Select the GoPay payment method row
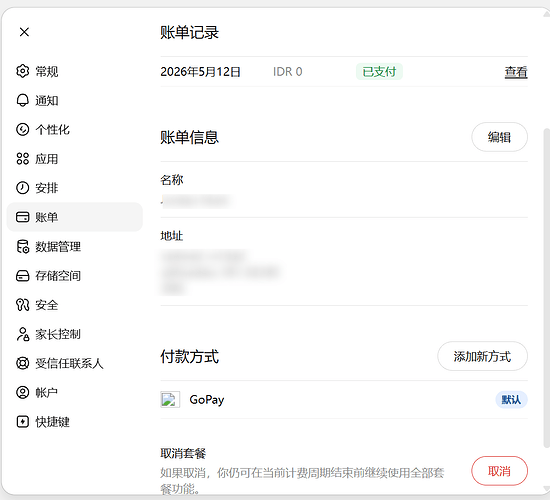The image size is (550, 500). 344,400
